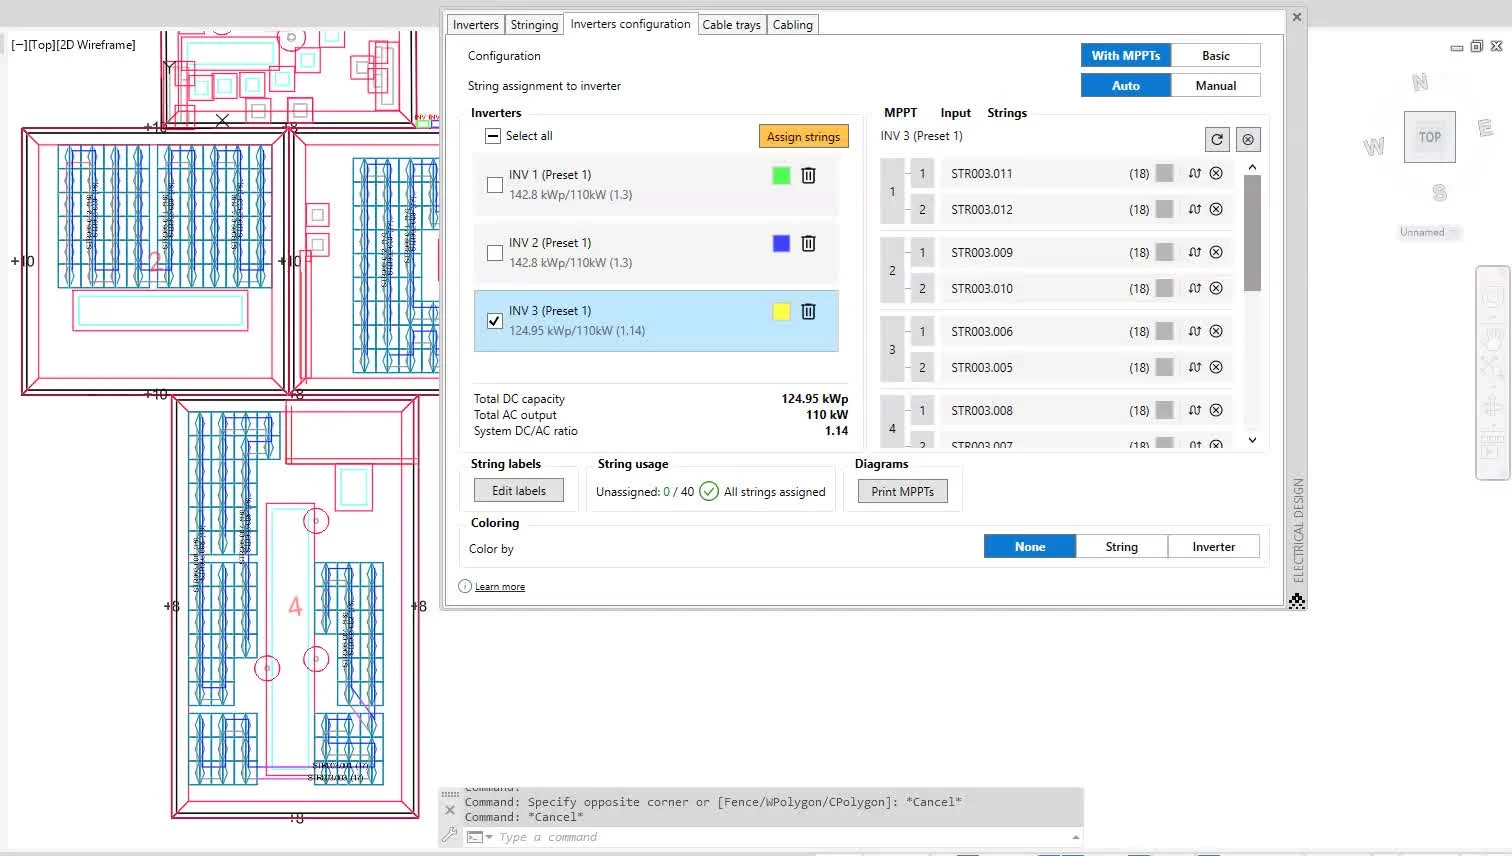Set coloring by String

pyautogui.click(x=1122, y=547)
